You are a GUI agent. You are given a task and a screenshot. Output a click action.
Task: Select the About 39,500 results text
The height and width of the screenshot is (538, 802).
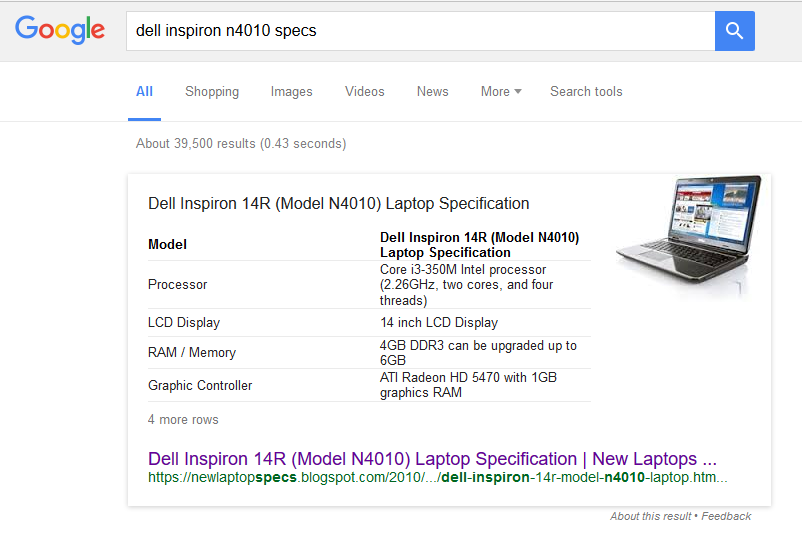(241, 144)
